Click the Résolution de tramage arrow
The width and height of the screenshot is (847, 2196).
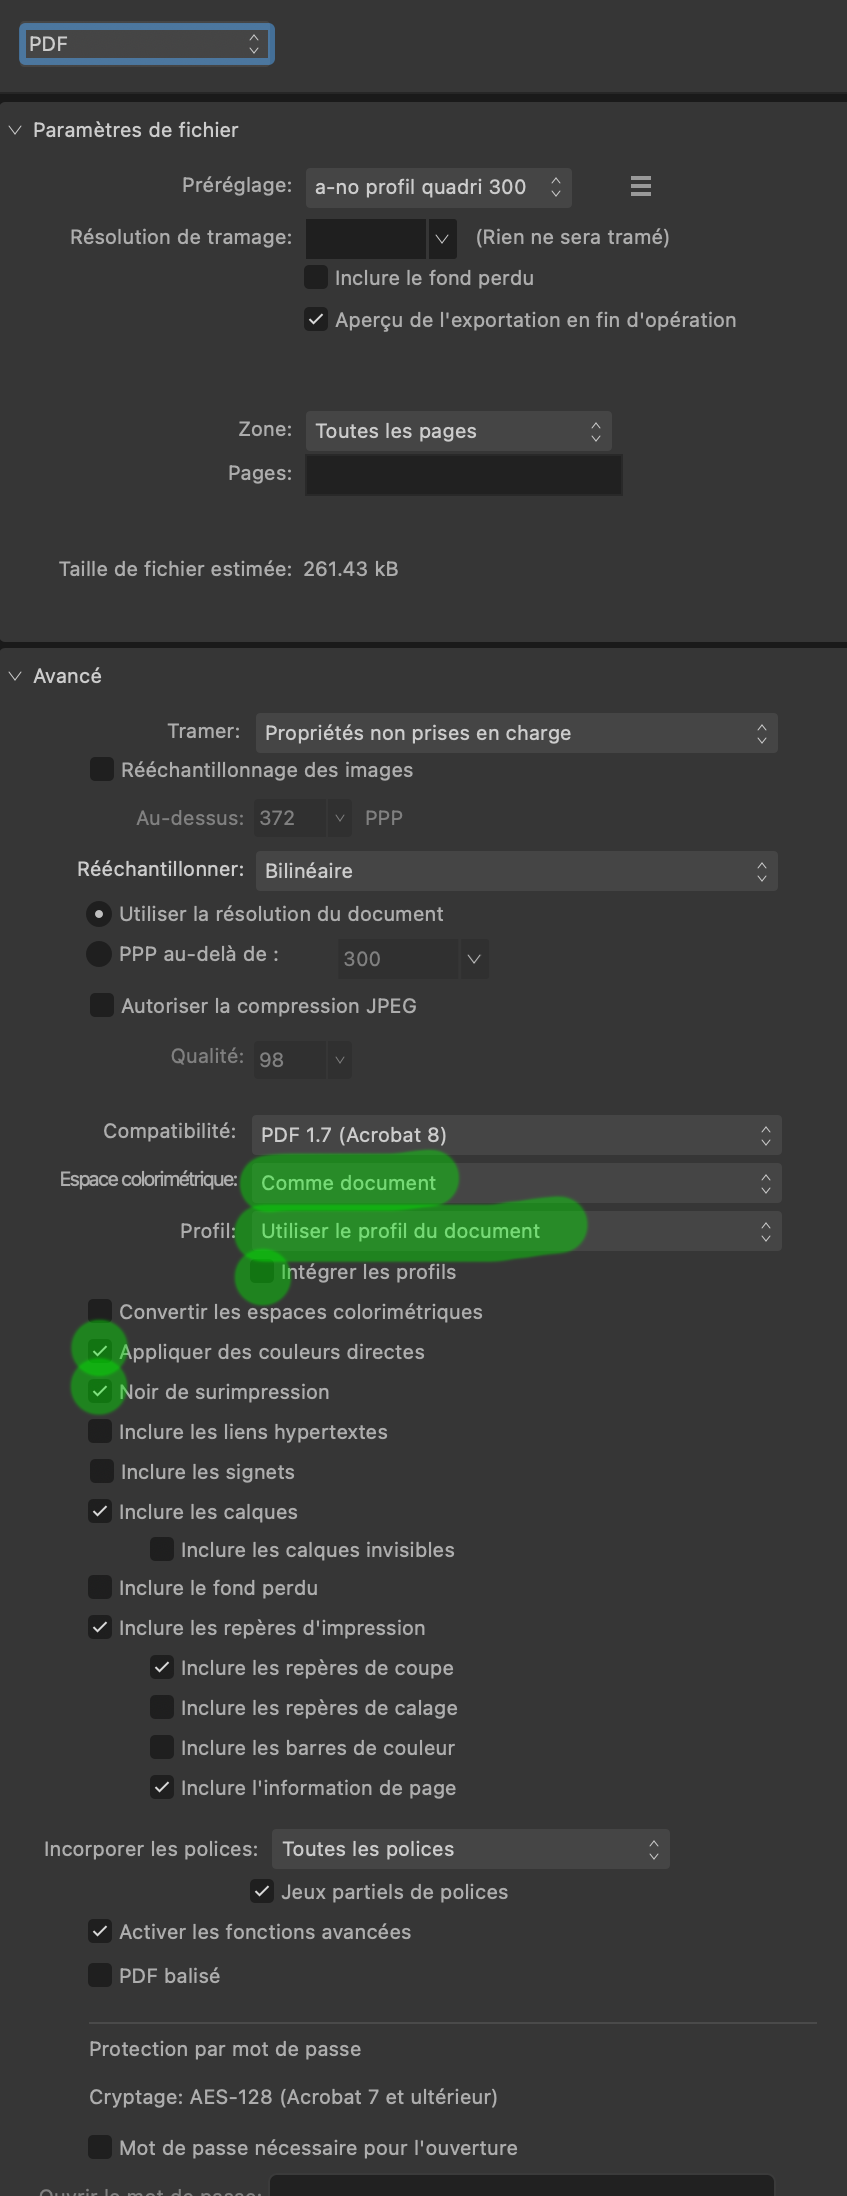442,239
